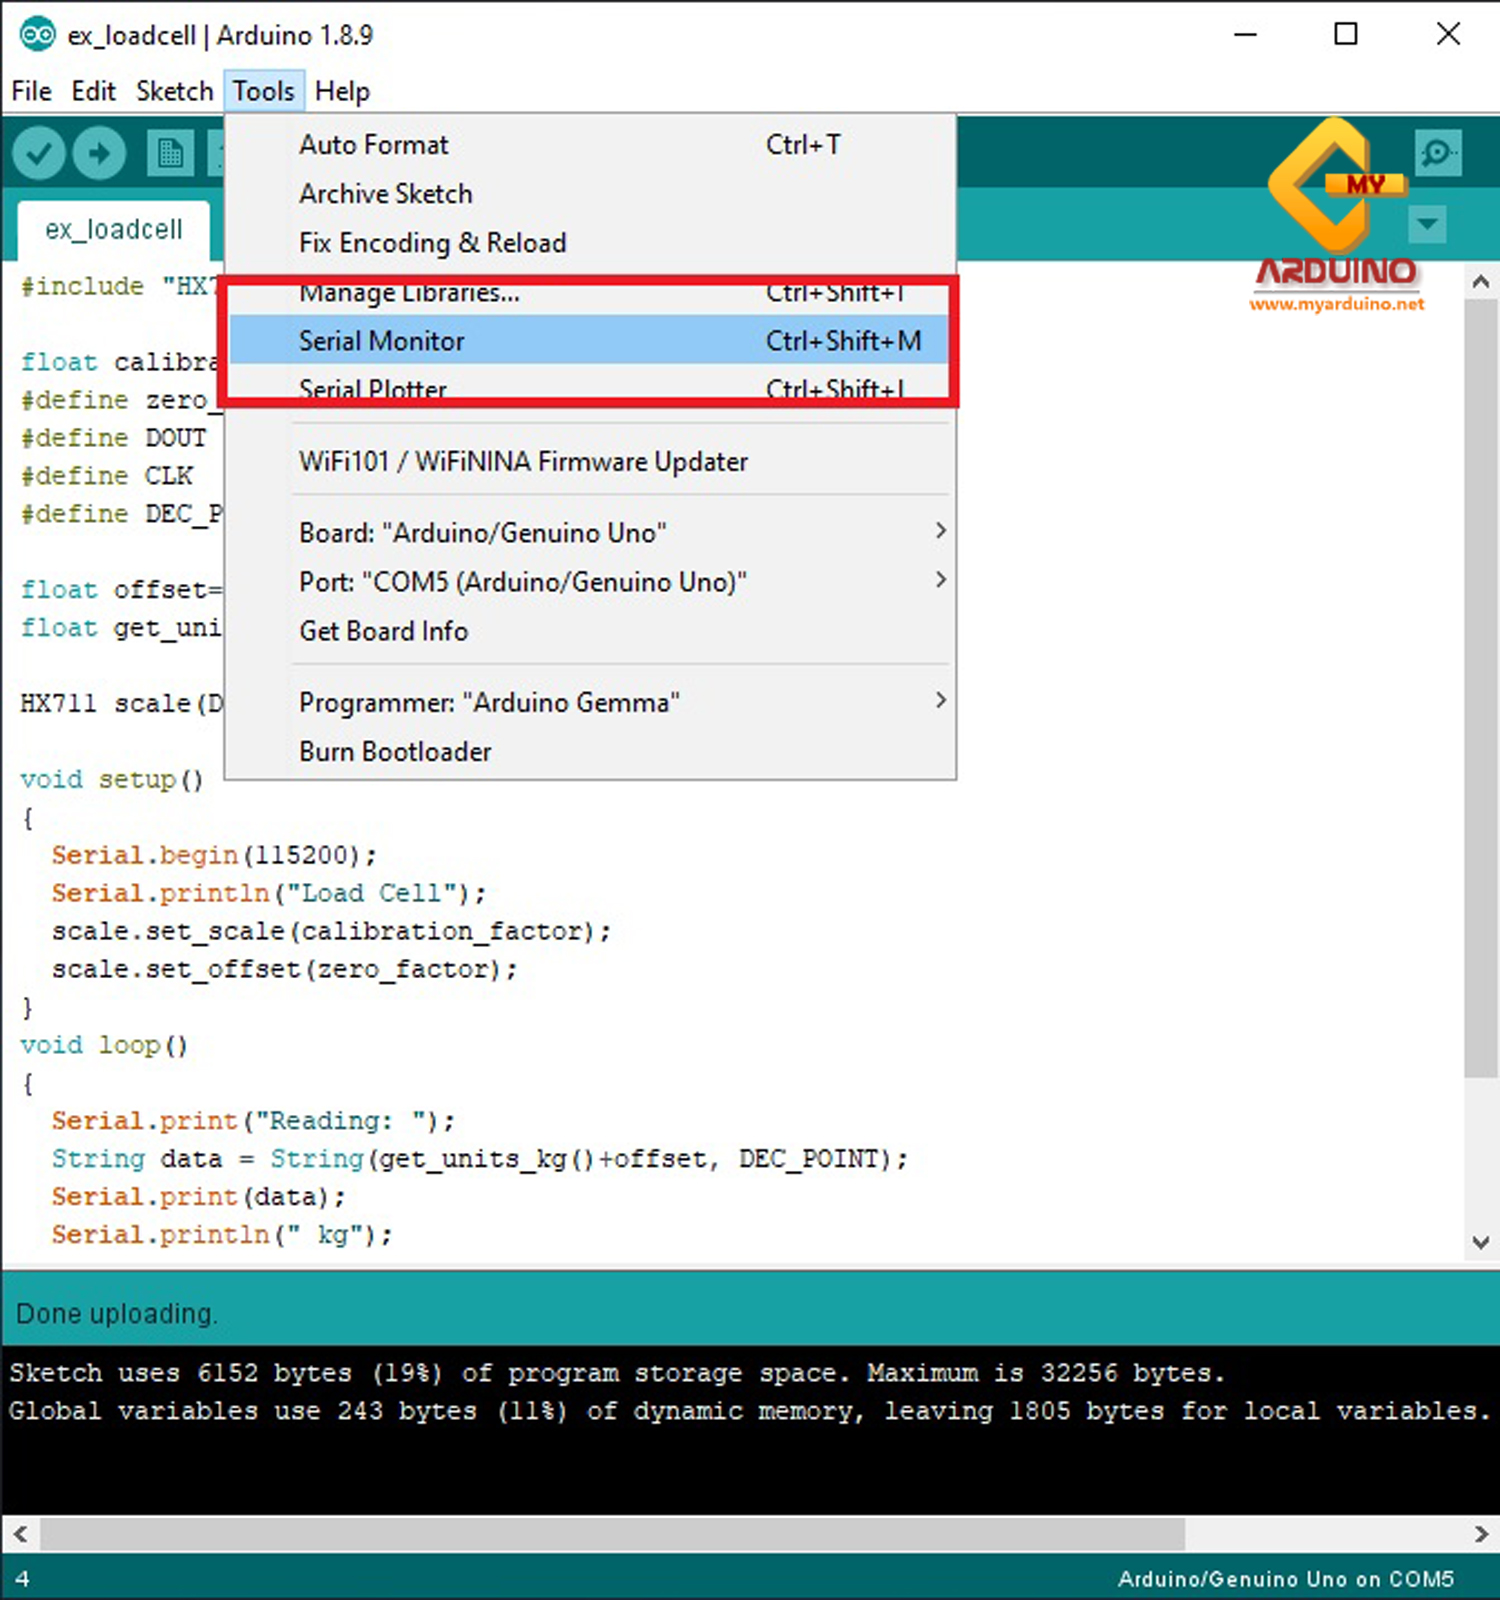Open the Help menu

(342, 91)
